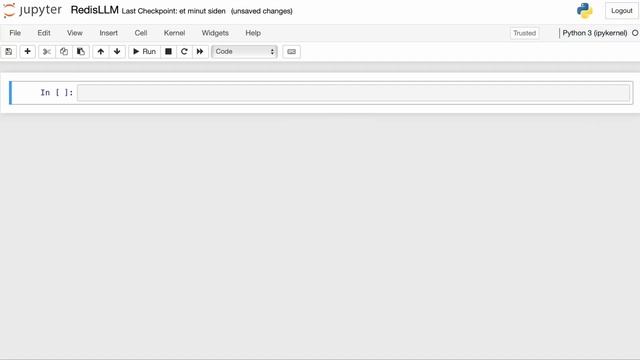
Task: Open the Widgets menu
Action: click(215, 33)
